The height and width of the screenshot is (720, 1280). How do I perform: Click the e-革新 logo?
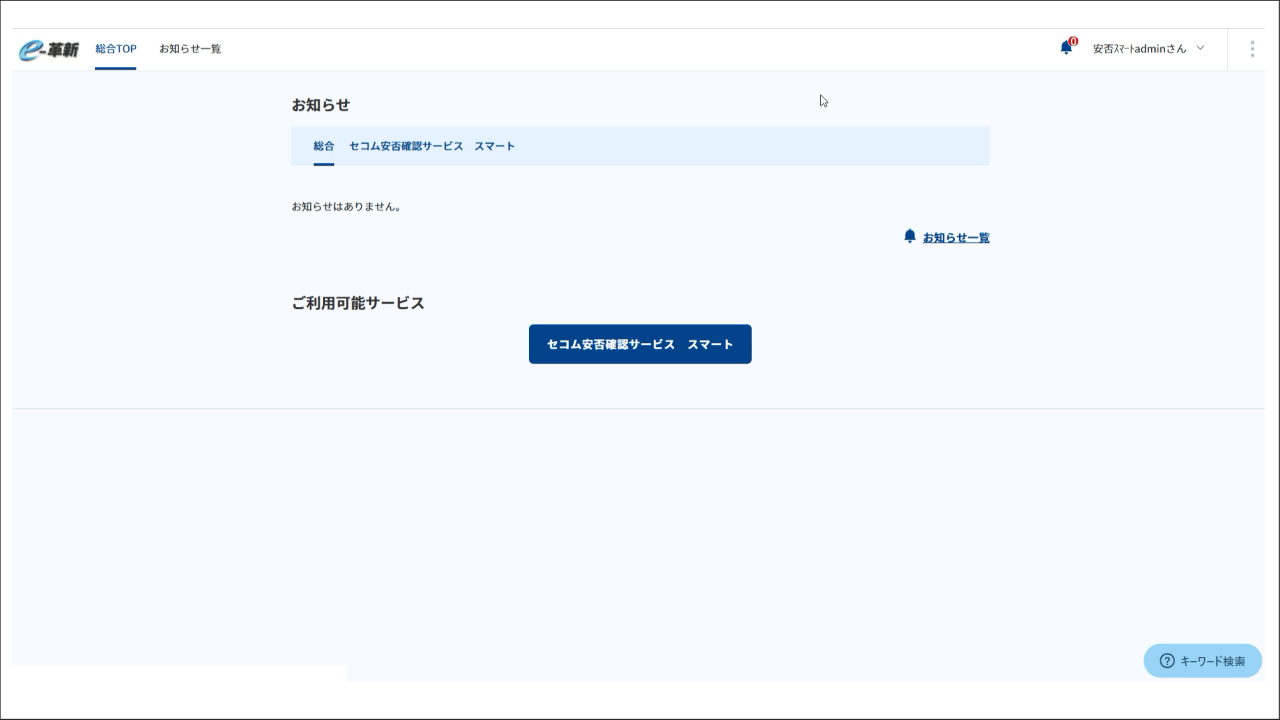[x=48, y=49]
